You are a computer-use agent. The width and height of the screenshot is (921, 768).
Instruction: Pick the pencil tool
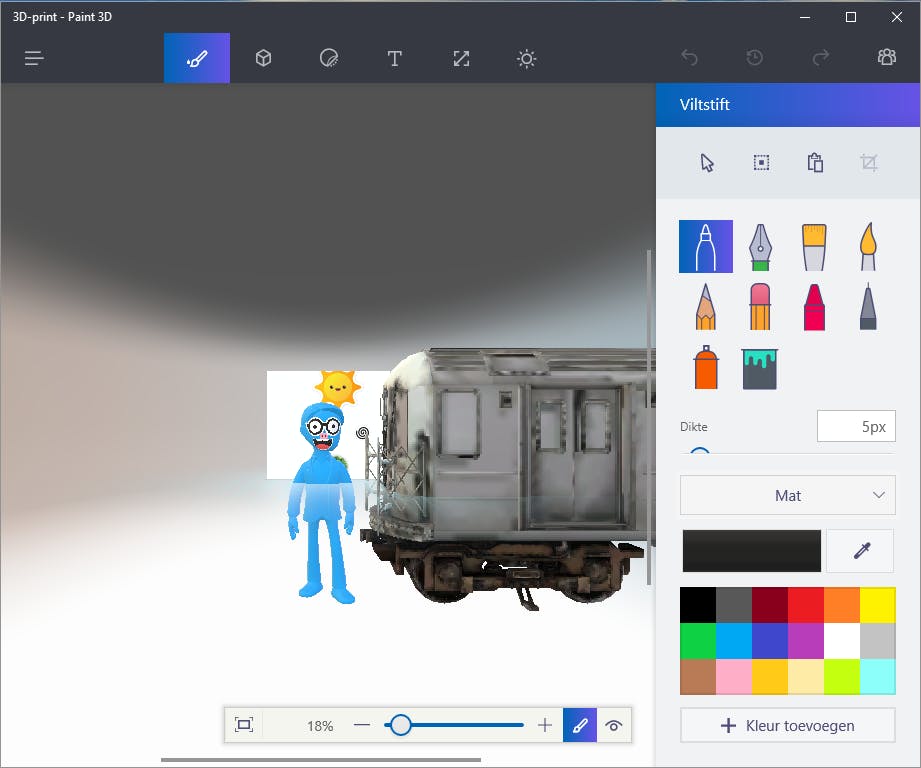(x=705, y=306)
